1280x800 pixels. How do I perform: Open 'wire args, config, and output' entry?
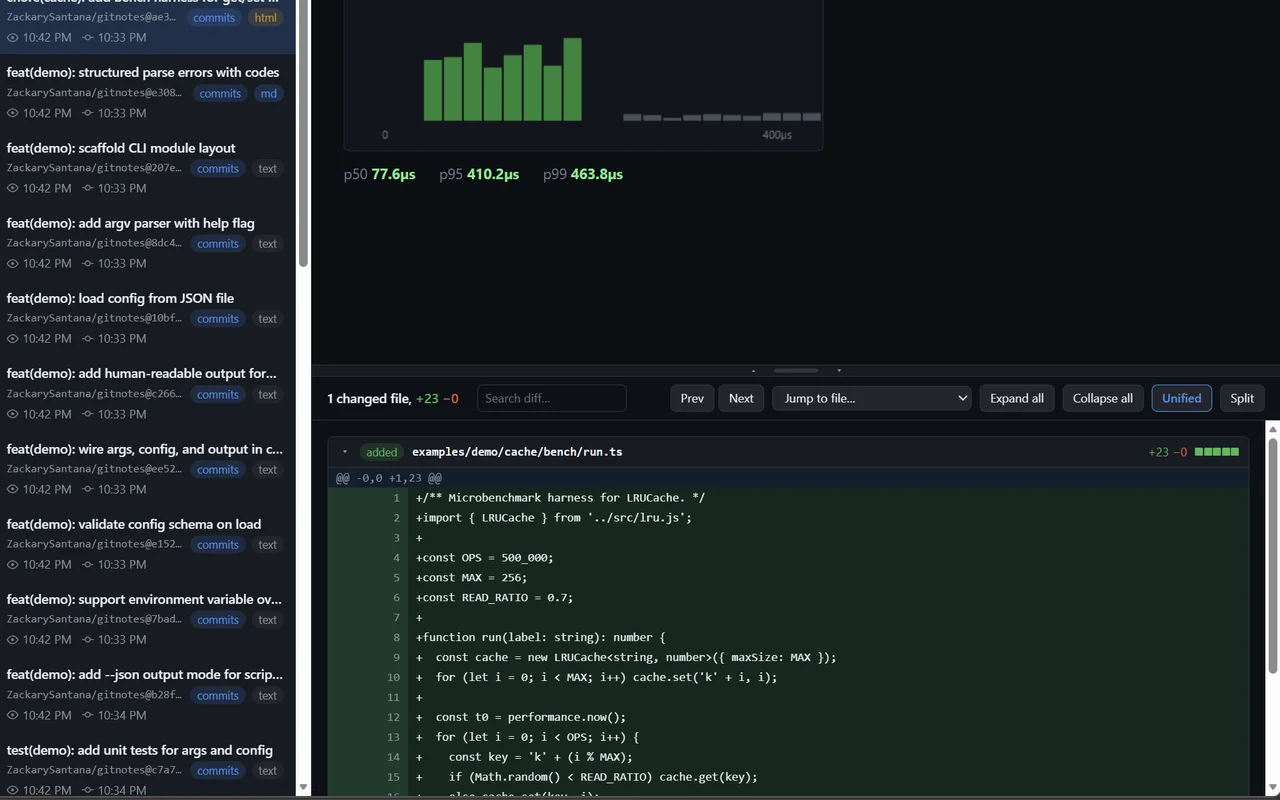coord(144,449)
